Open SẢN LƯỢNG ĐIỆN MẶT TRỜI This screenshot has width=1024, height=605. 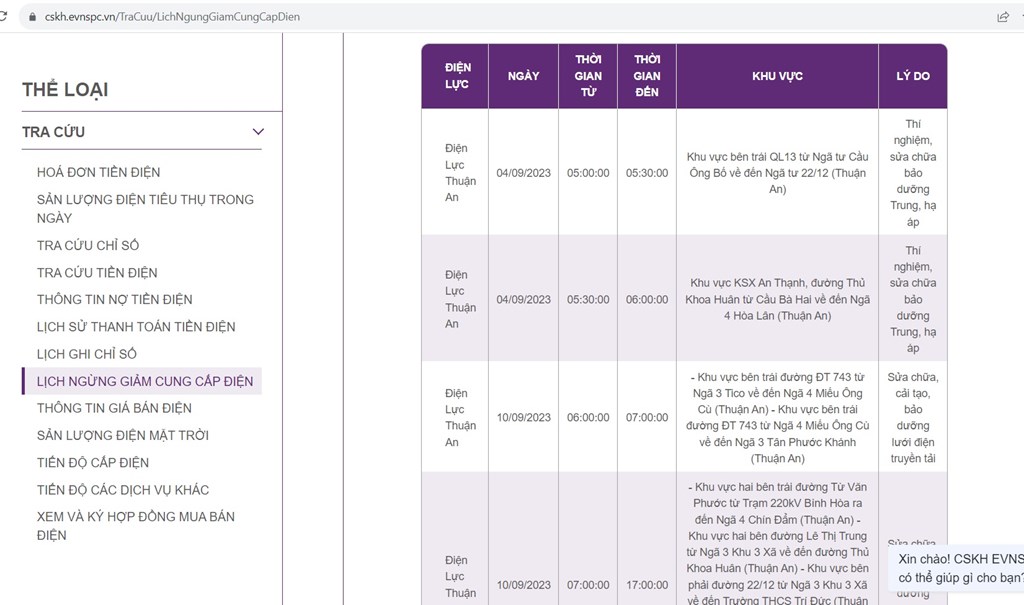(x=123, y=436)
